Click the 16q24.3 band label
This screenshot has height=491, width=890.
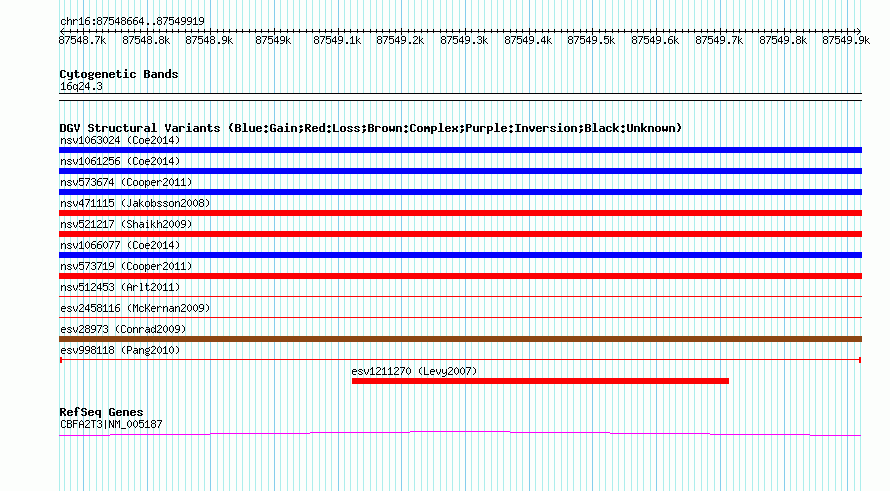[x=81, y=86]
